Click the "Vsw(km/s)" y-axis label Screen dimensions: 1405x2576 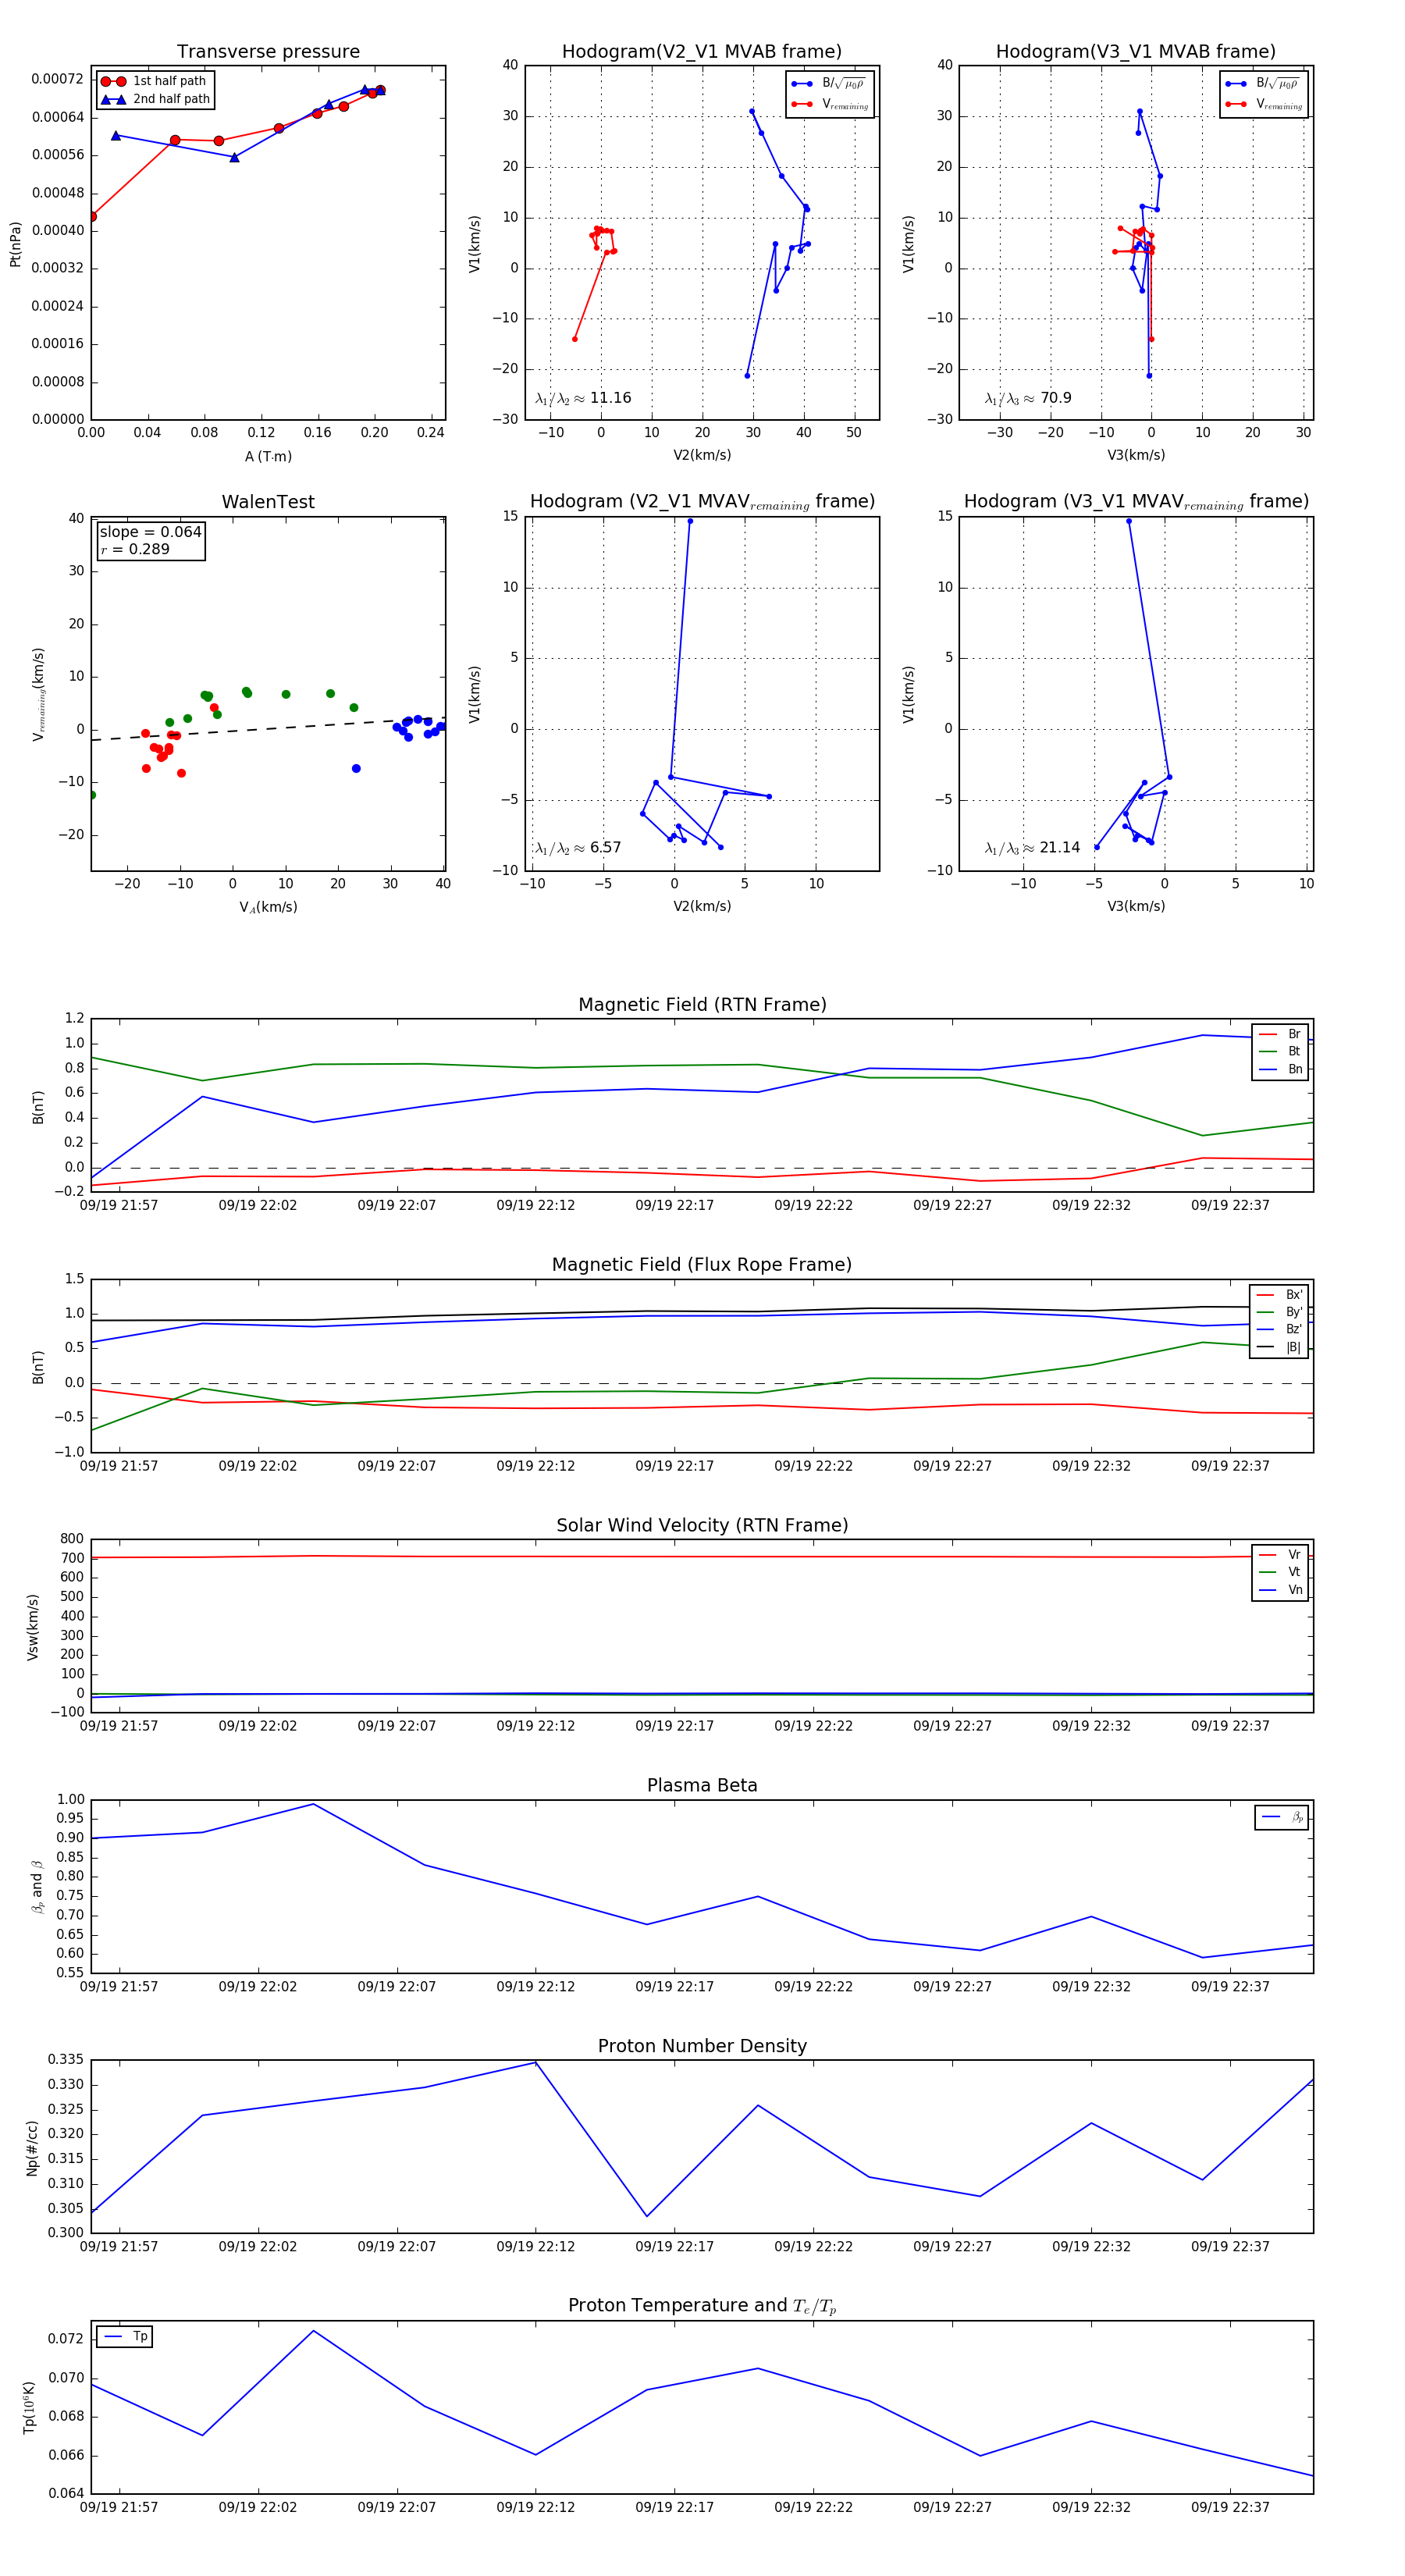pos(33,1627)
